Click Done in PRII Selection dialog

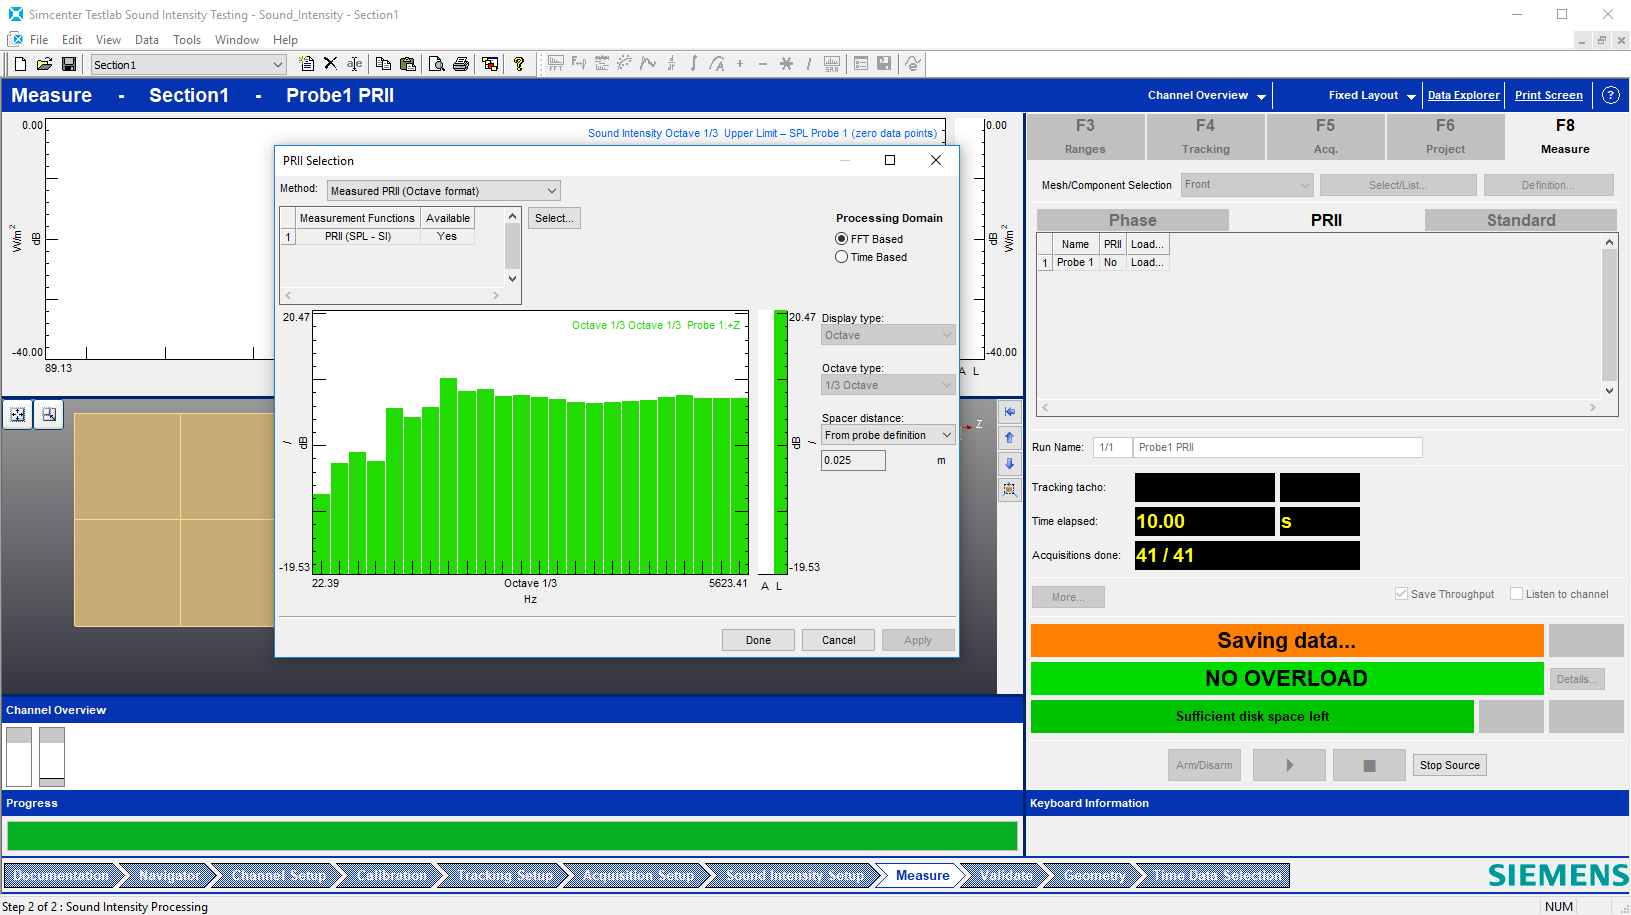(x=758, y=640)
